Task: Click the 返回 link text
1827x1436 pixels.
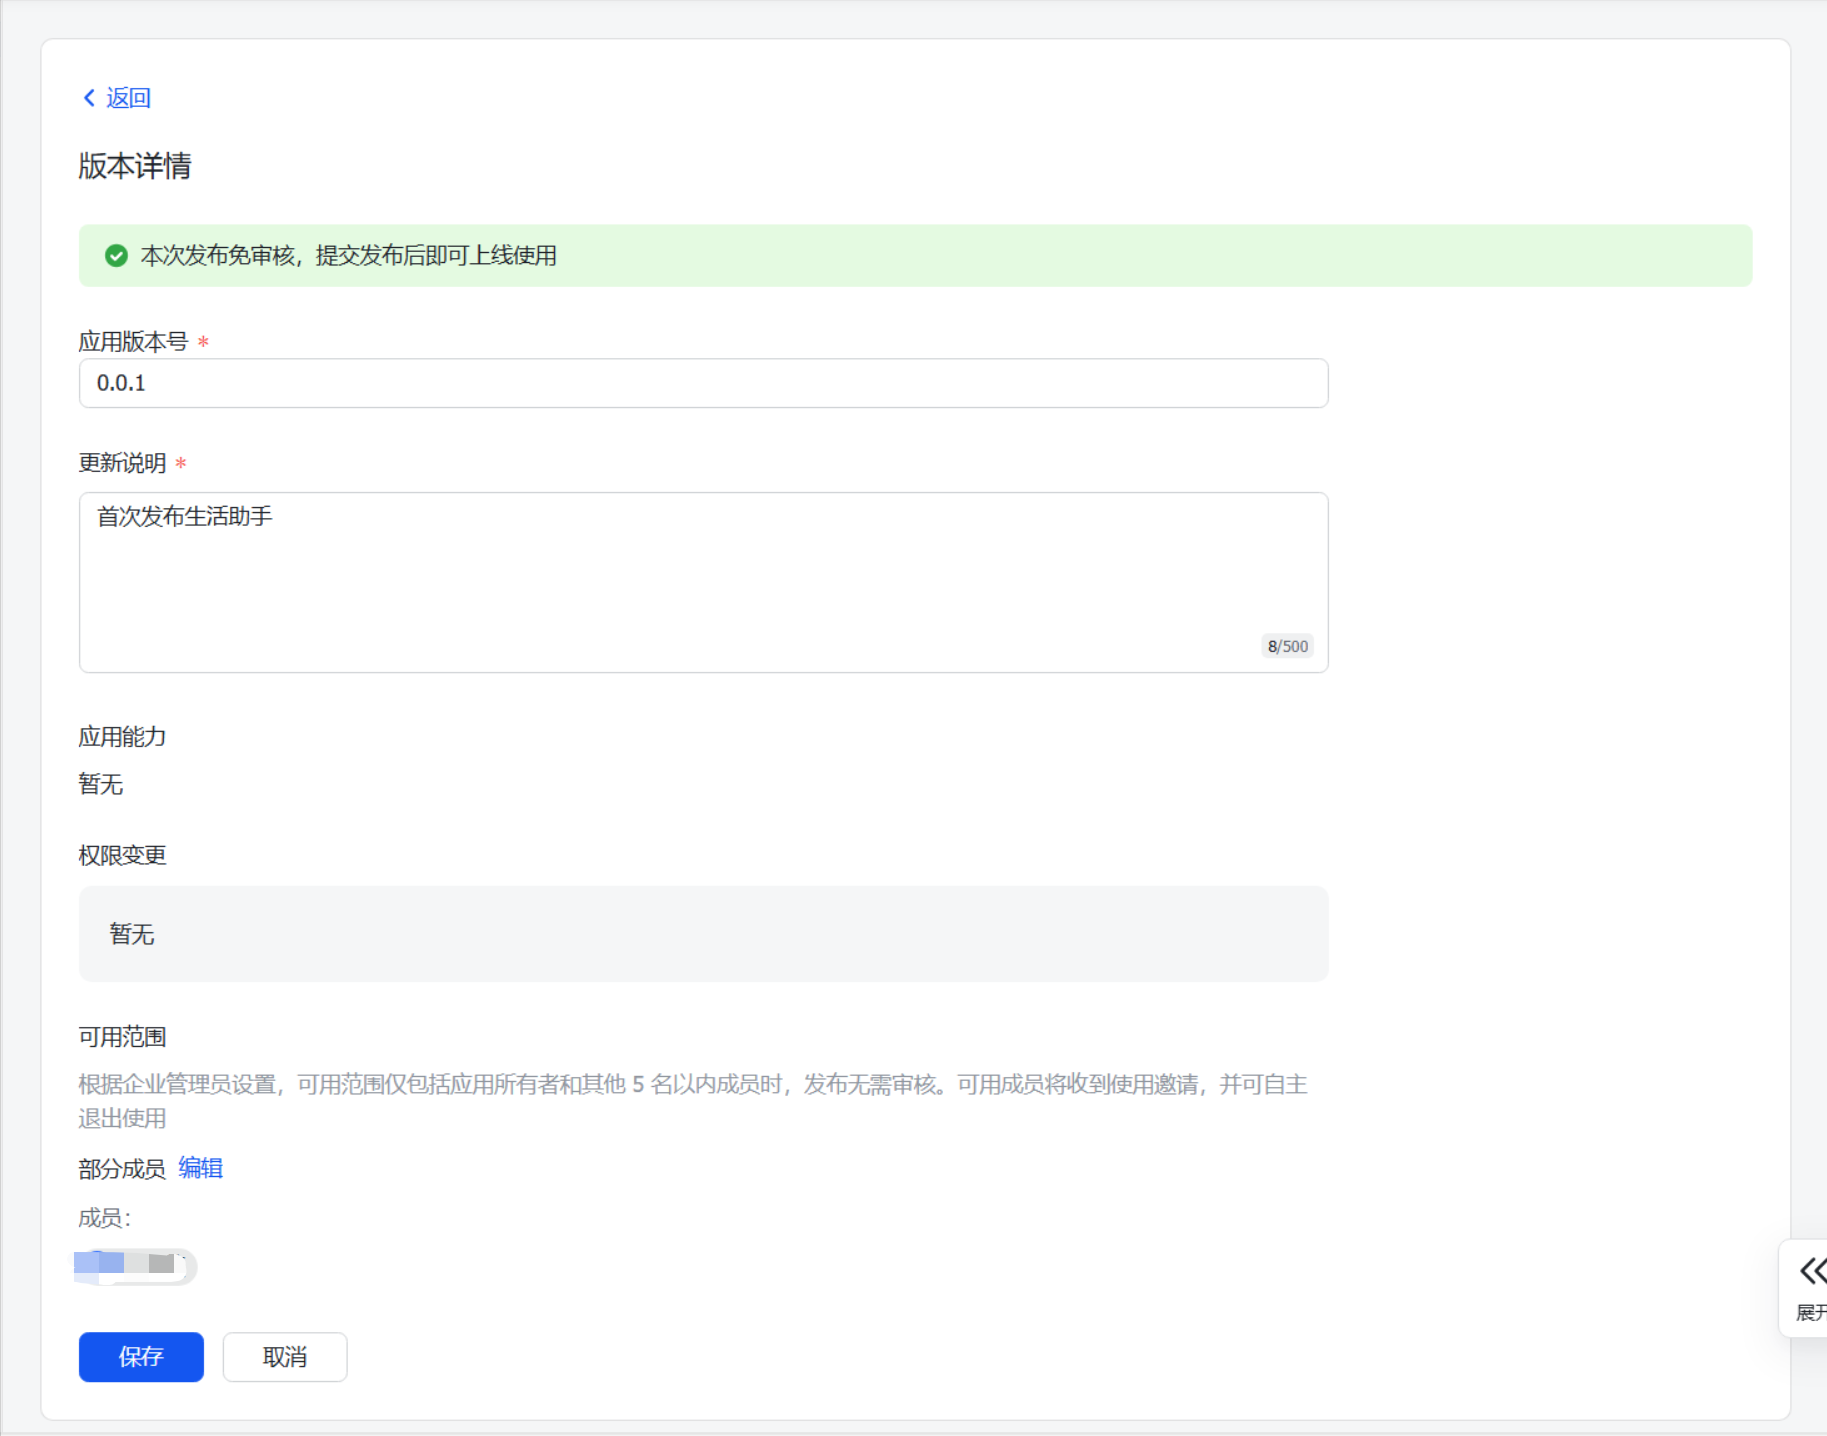Action: pyautogui.click(x=128, y=98)
